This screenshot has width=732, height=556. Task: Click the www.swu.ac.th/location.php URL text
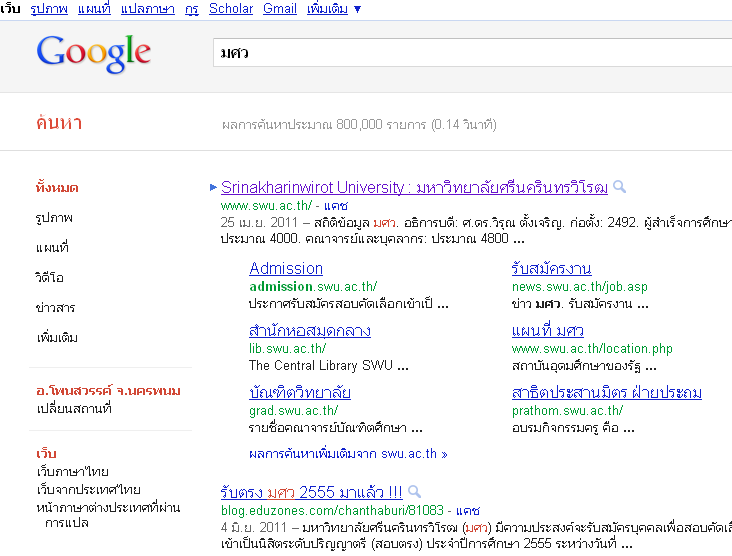[x=592, y=348]
